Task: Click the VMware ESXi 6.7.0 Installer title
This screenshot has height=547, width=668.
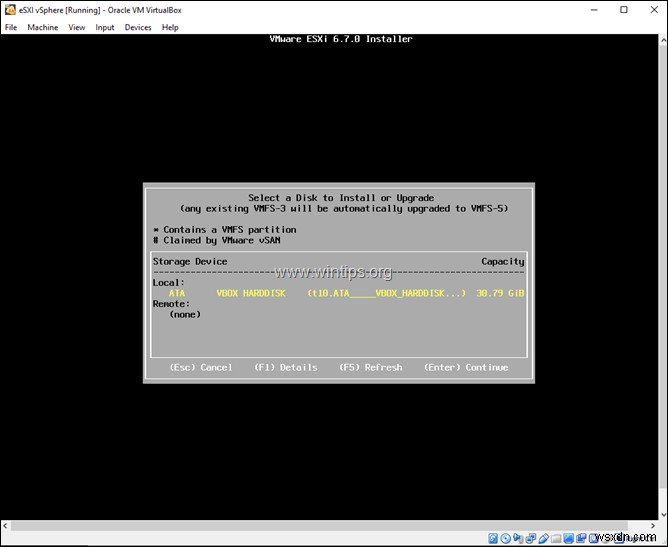Action: [x=341, y=39]
